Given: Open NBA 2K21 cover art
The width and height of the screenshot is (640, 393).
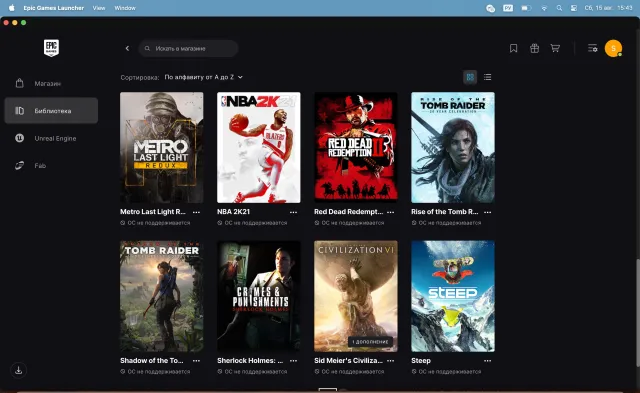Looking at the screenshot, I should point(259,147).
